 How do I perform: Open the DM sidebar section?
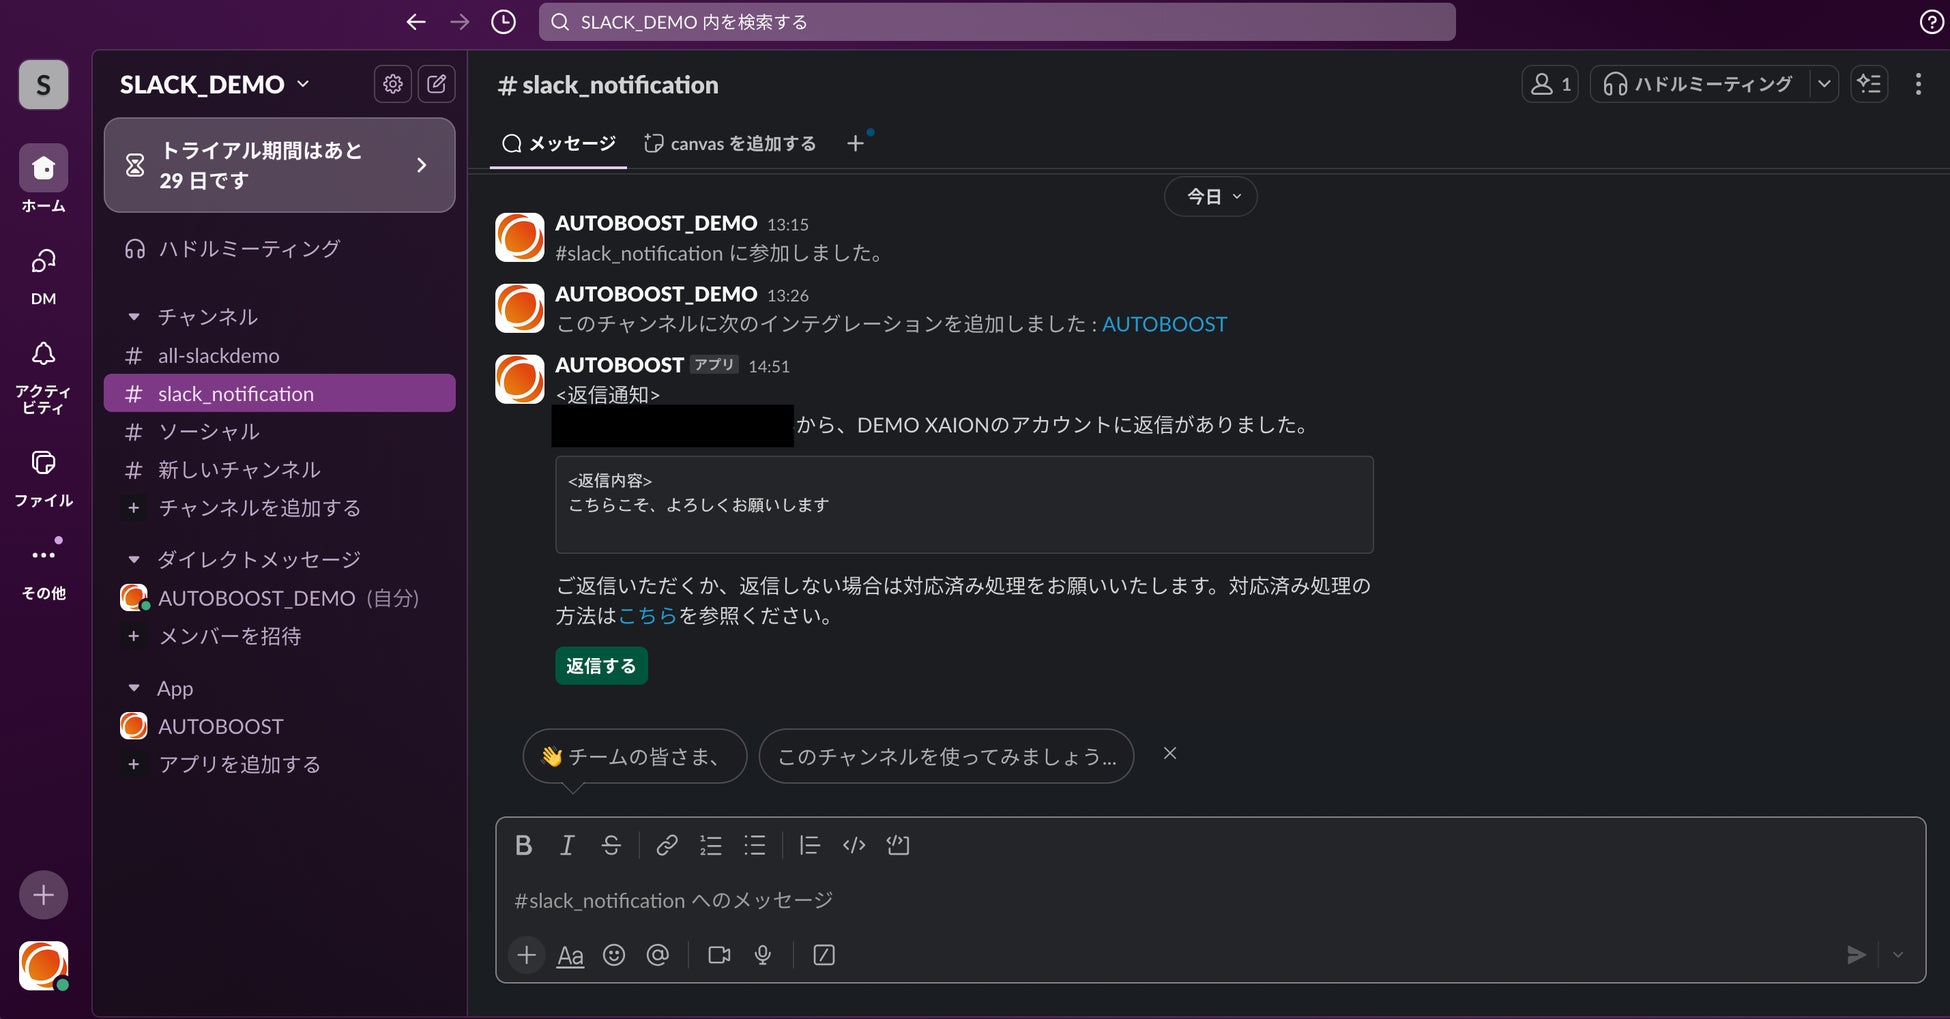(x=44, y=275)
